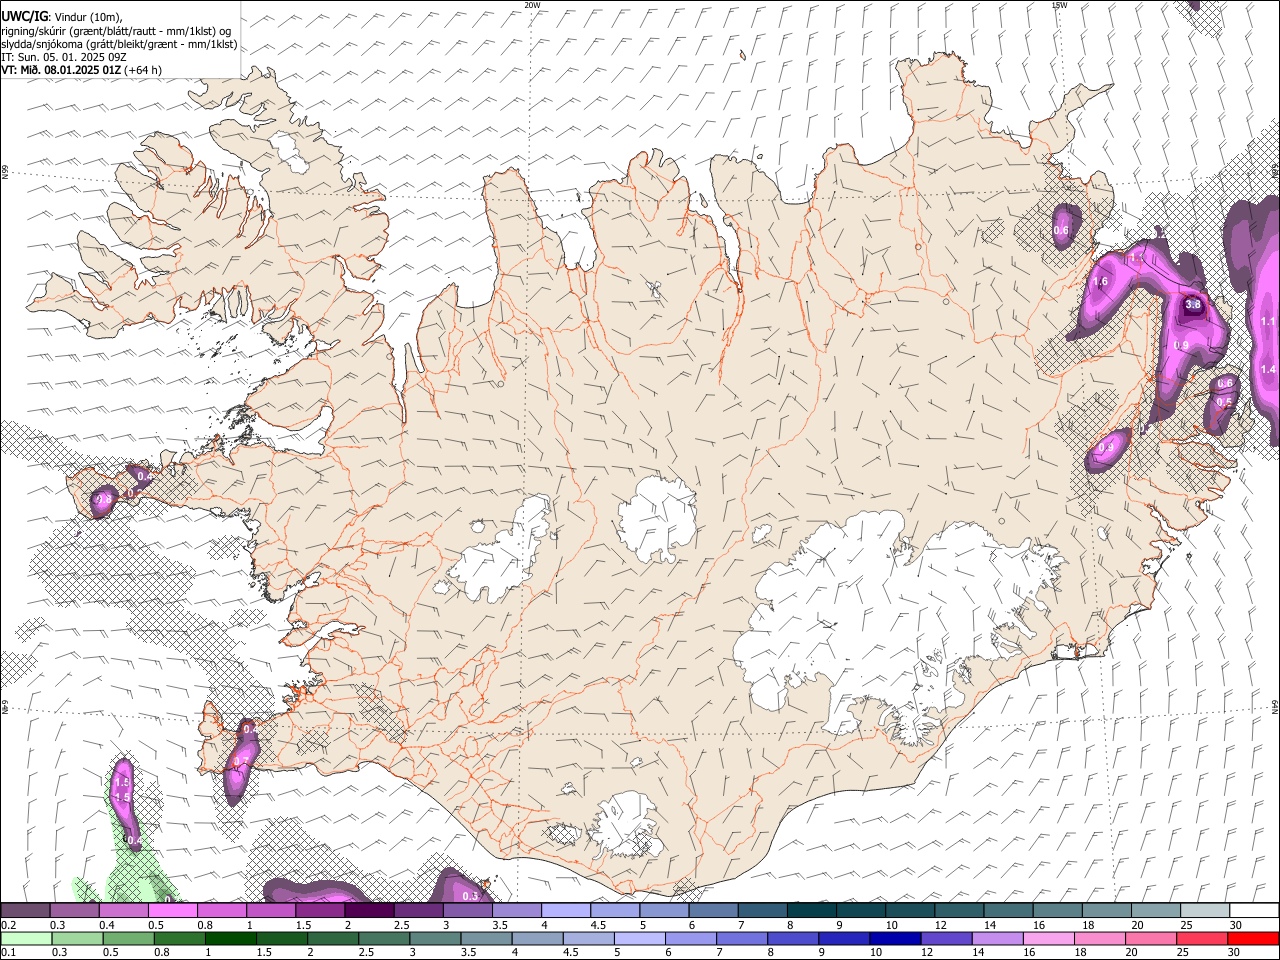
Task: Click the '14' label on the lower scale
Action: pos(978,952)
